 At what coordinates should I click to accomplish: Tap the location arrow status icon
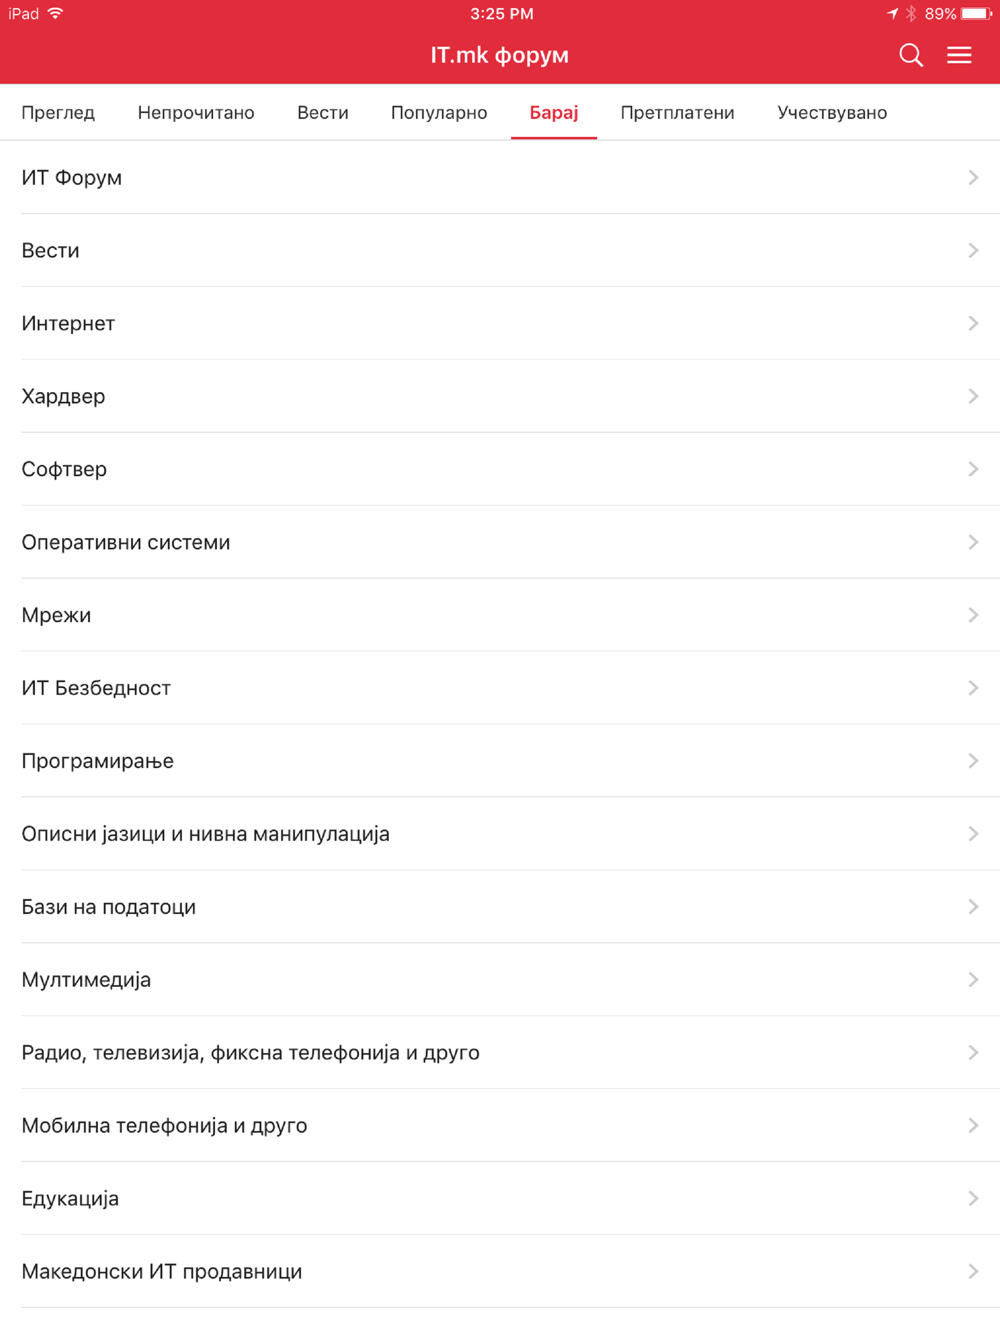coord(892,14)
